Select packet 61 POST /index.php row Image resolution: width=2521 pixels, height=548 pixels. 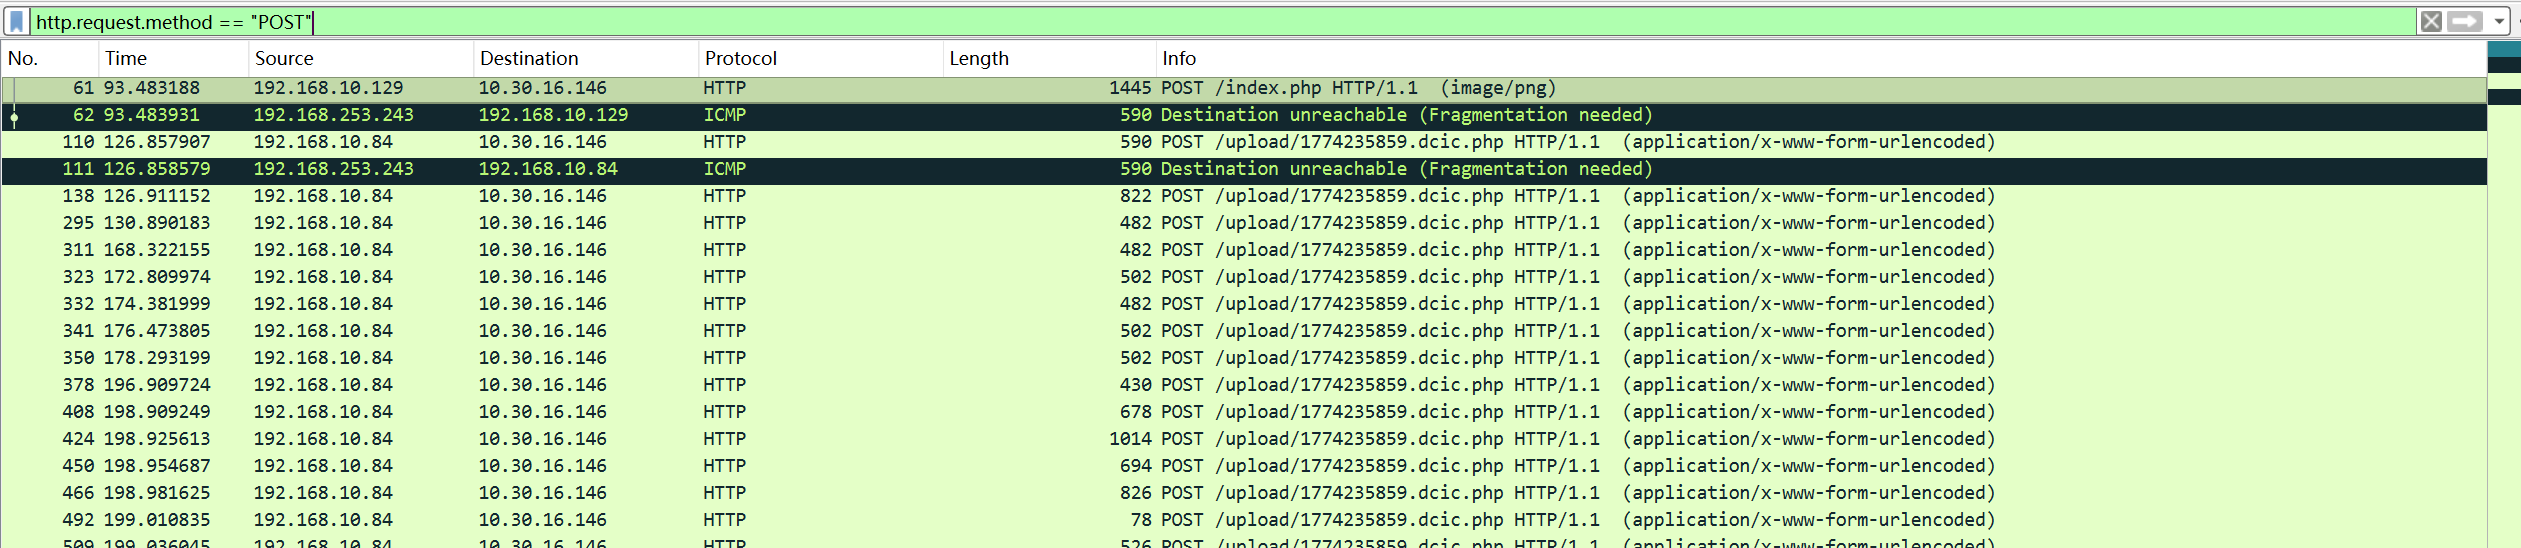click(1244, 88)
